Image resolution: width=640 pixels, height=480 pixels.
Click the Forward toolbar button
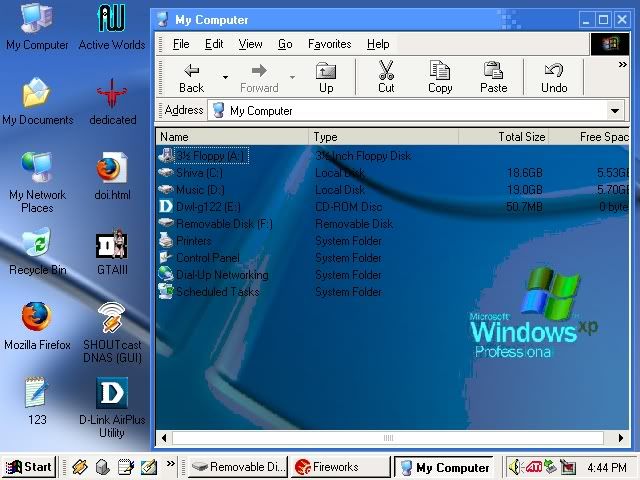click(x=259, y=77)
